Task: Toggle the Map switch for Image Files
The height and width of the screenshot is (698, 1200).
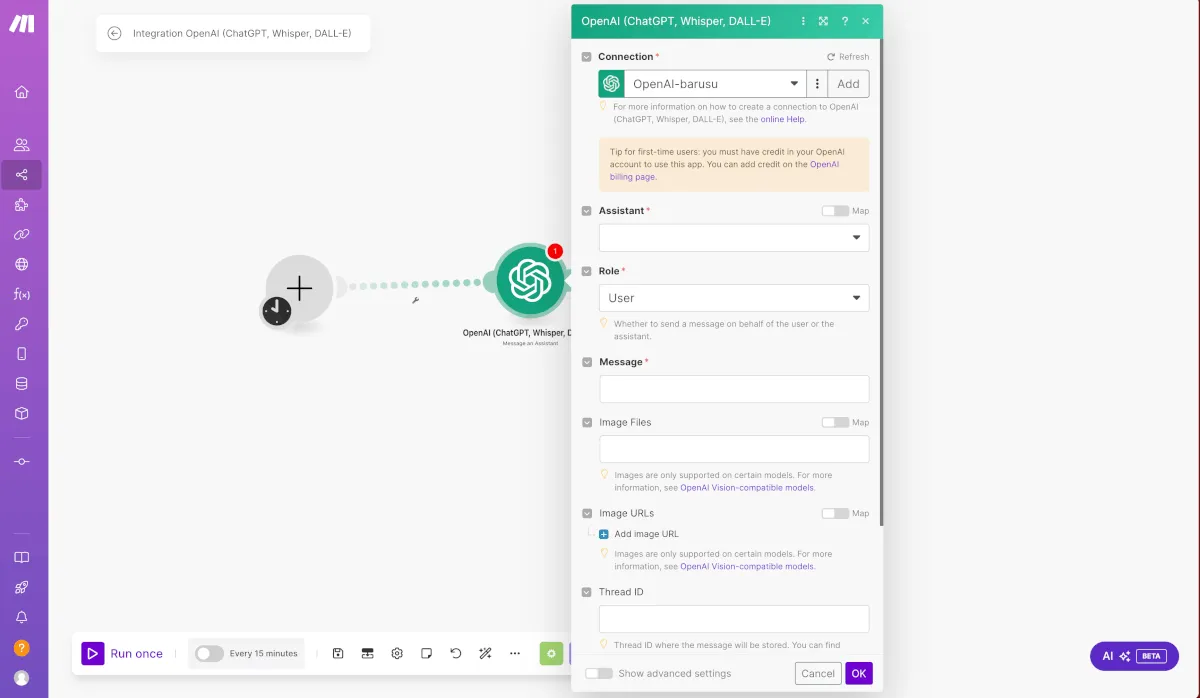Action: coord(835,422)
